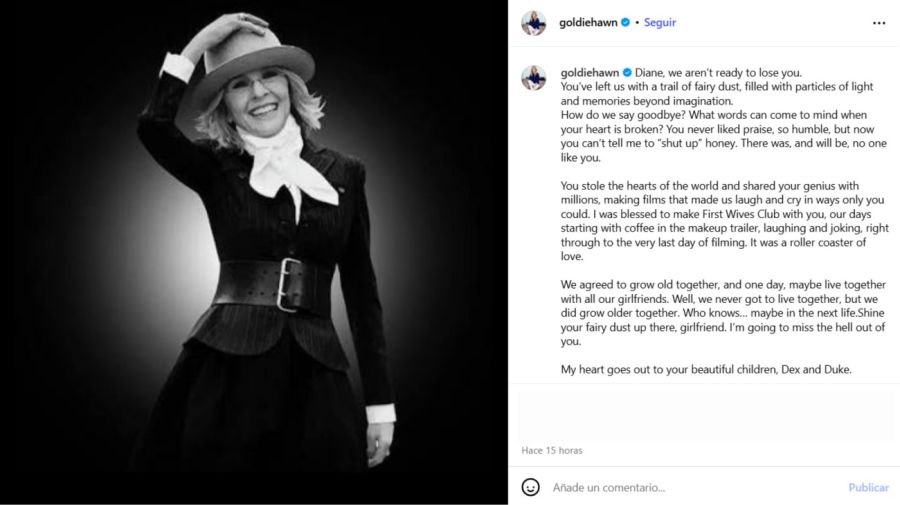Open the goldiehawn username in the header
Screen dimensions: 900x505
click(x=588, y=22)
